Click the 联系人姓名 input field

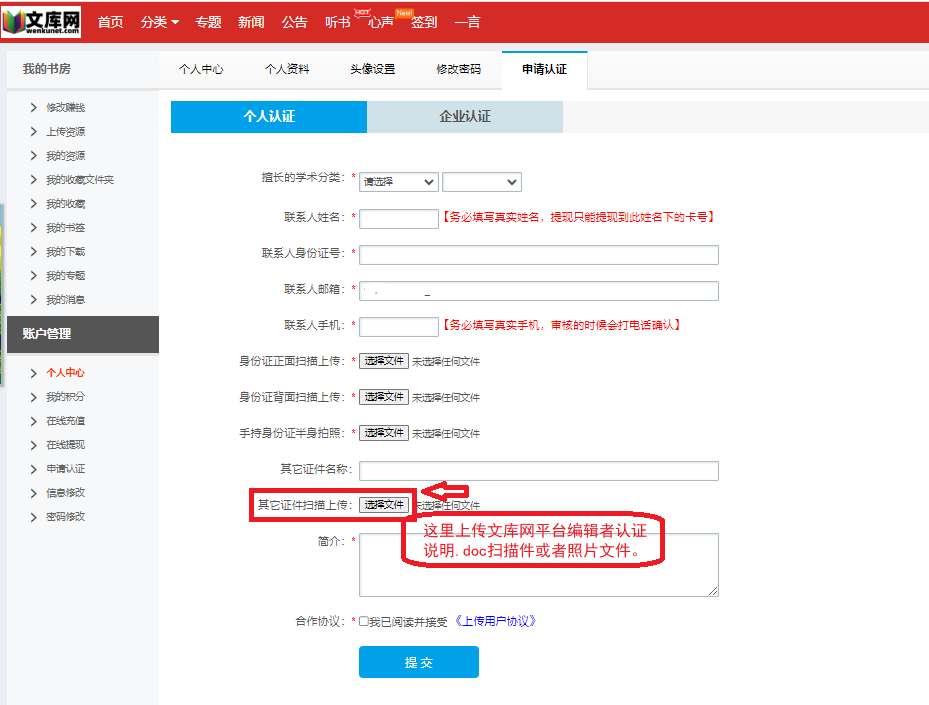(399, 219)
